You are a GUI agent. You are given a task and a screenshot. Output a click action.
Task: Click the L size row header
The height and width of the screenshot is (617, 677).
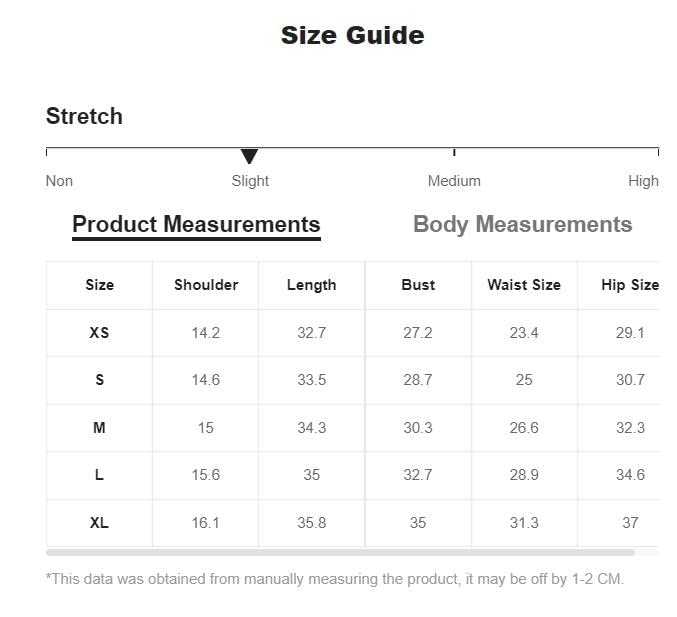tap(99, 475)
